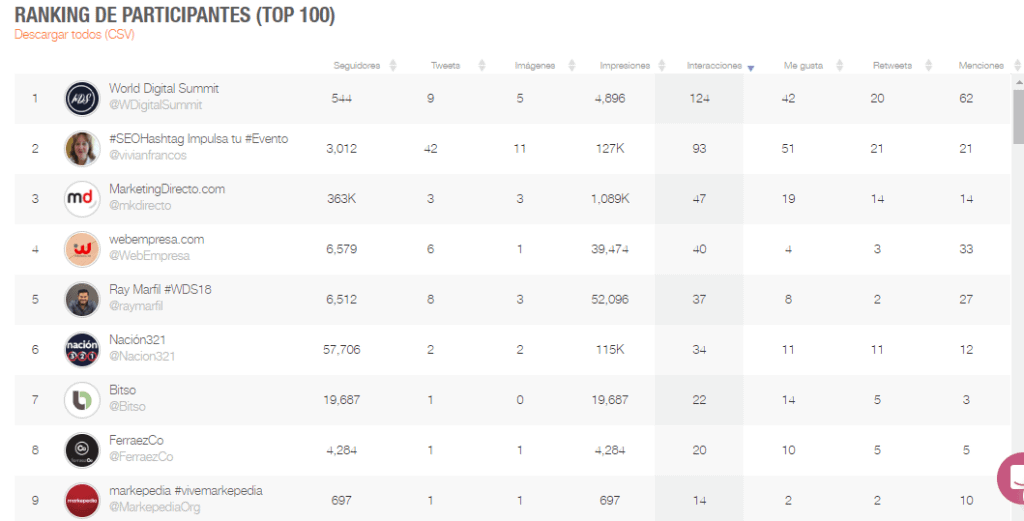
Task: Sort by Impresiones column header
Action: click(625, 65)
